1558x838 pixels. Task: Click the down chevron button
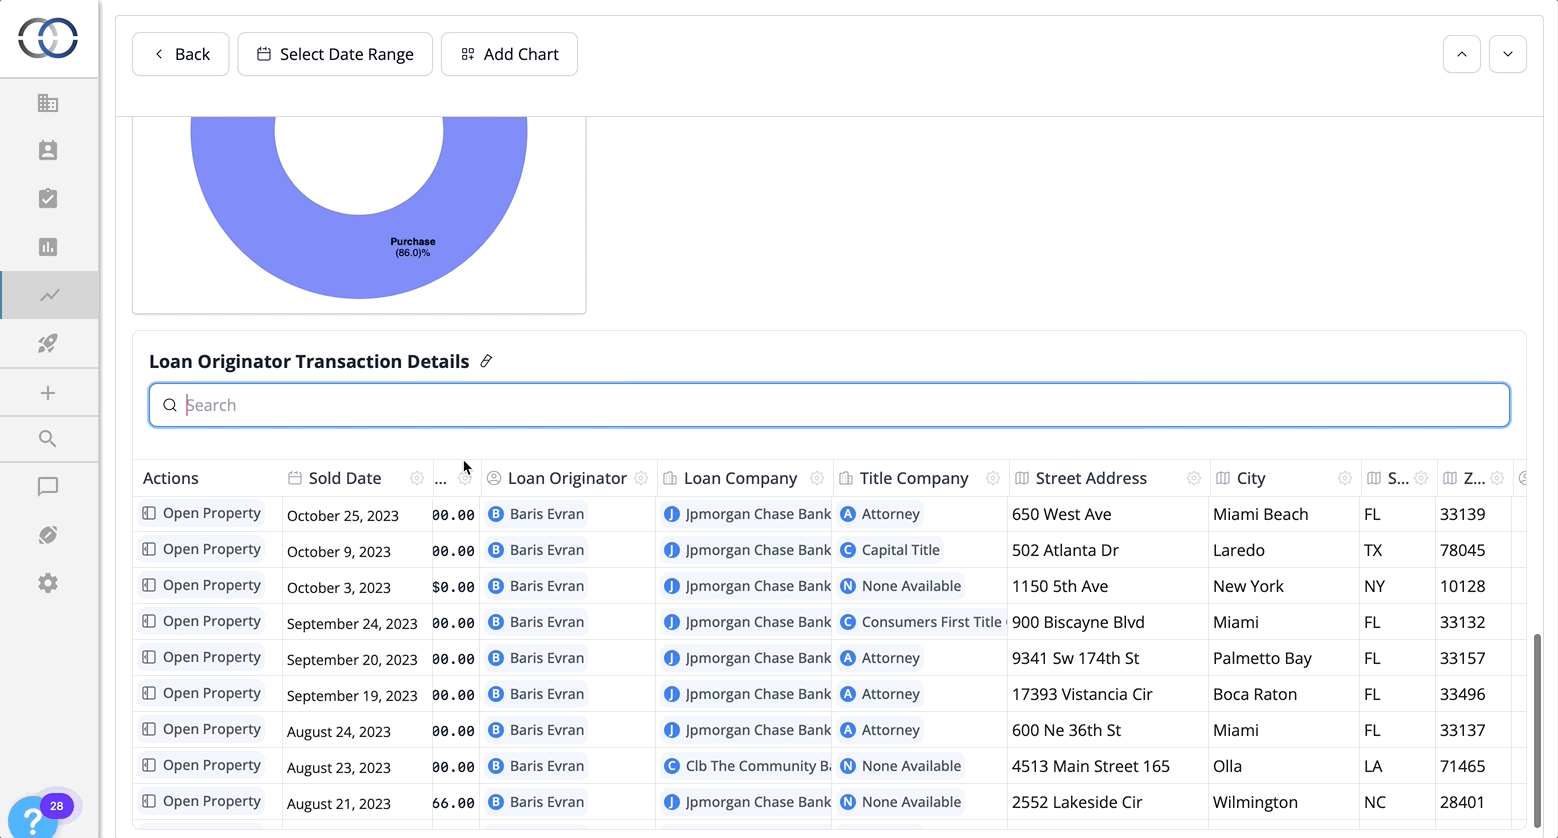[1508, 54]
